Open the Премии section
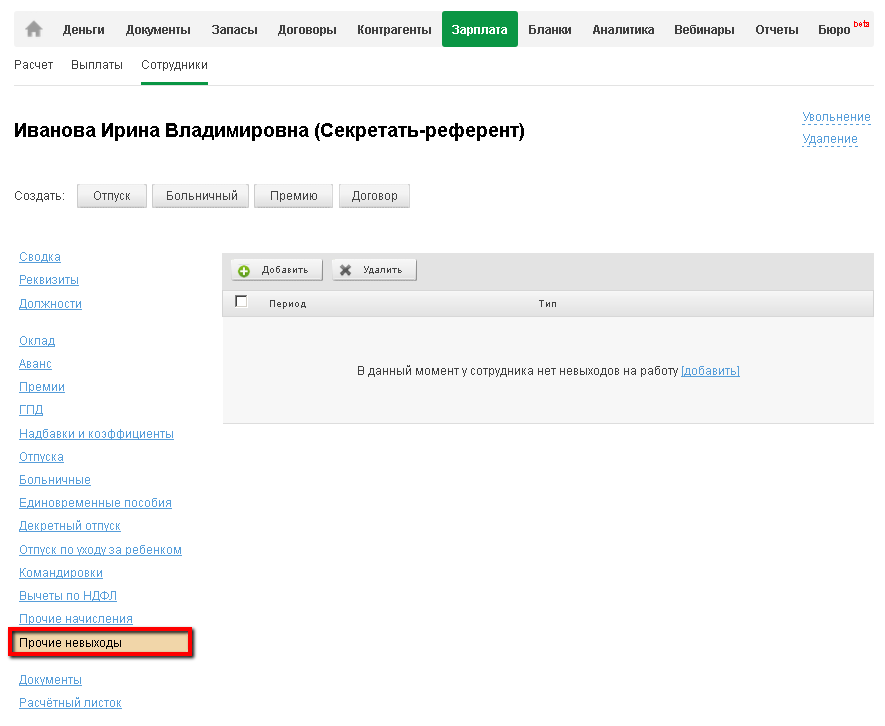 point(42,387)
